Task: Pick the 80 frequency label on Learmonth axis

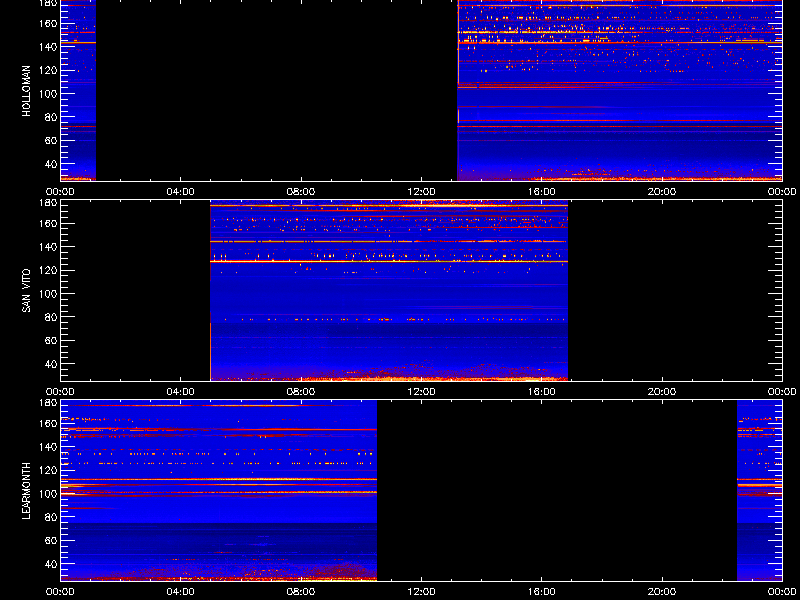Action: 52,517
